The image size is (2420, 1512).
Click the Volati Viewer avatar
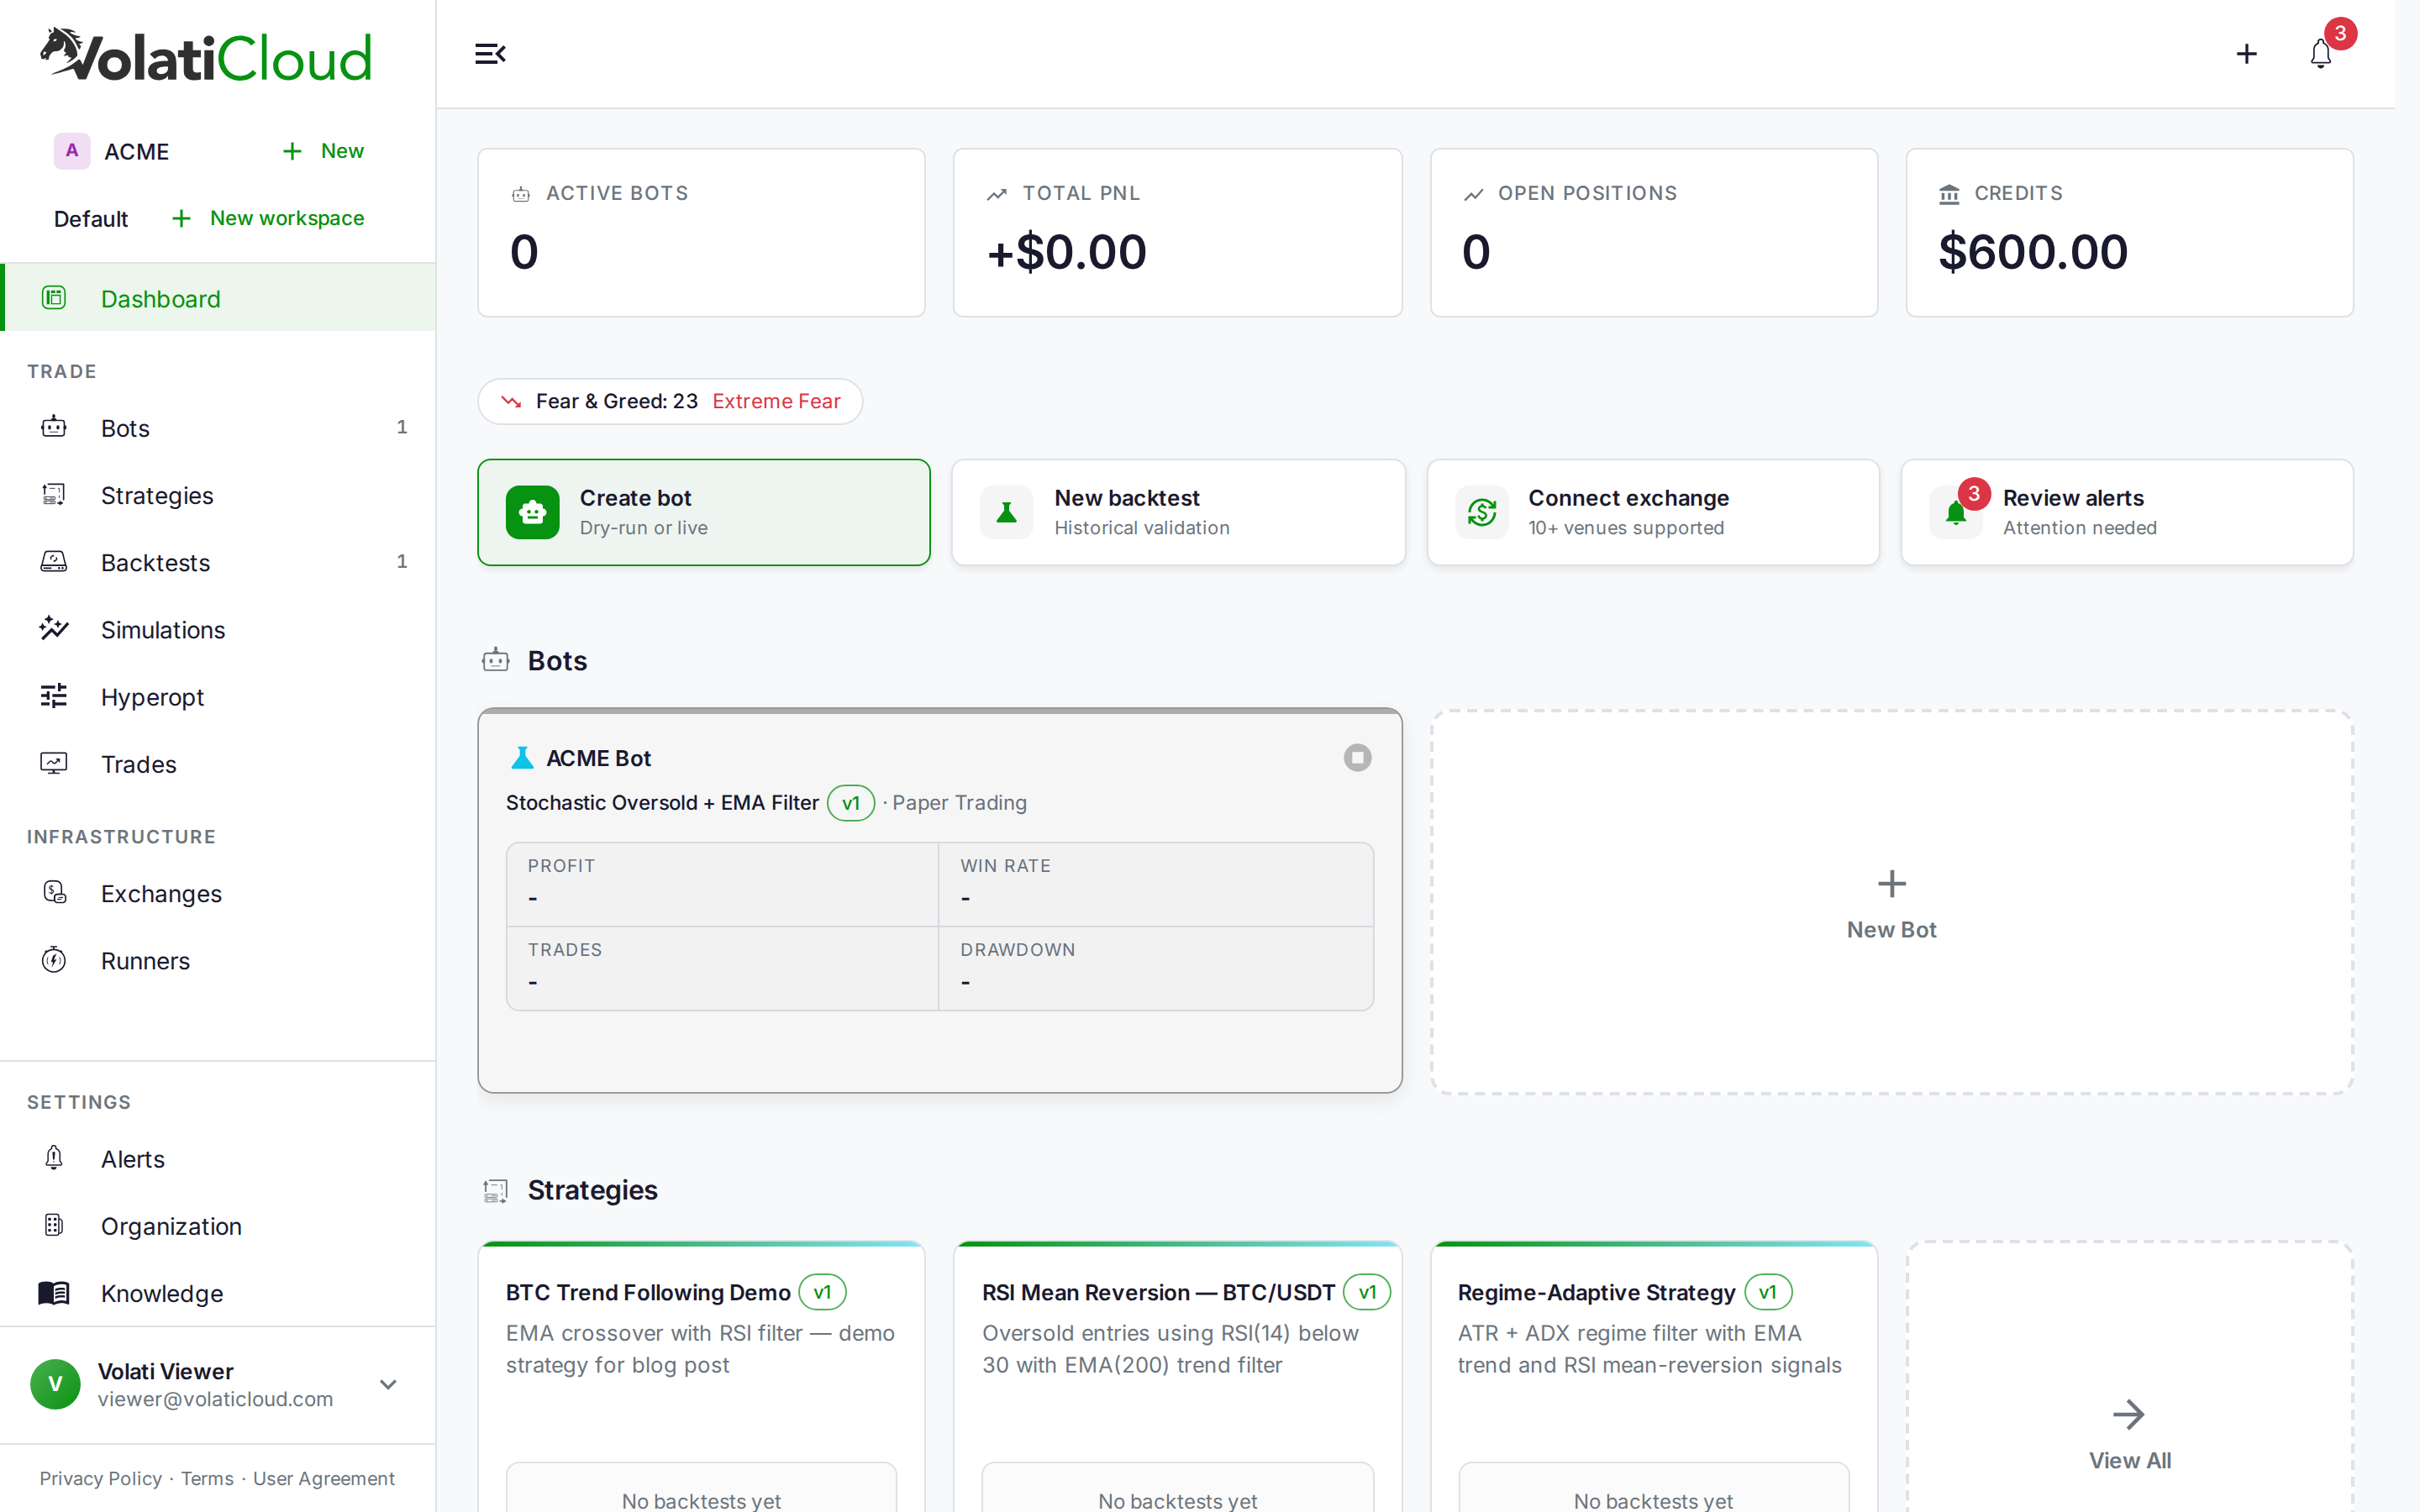(55, 1384)
